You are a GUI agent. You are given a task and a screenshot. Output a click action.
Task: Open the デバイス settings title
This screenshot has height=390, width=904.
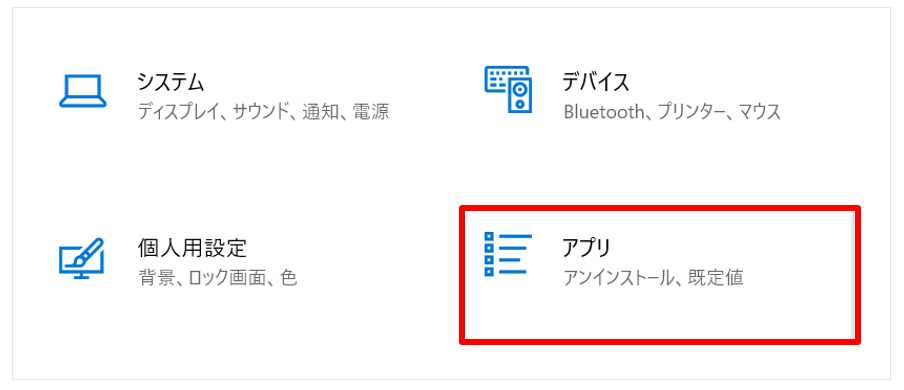(596, 82)
